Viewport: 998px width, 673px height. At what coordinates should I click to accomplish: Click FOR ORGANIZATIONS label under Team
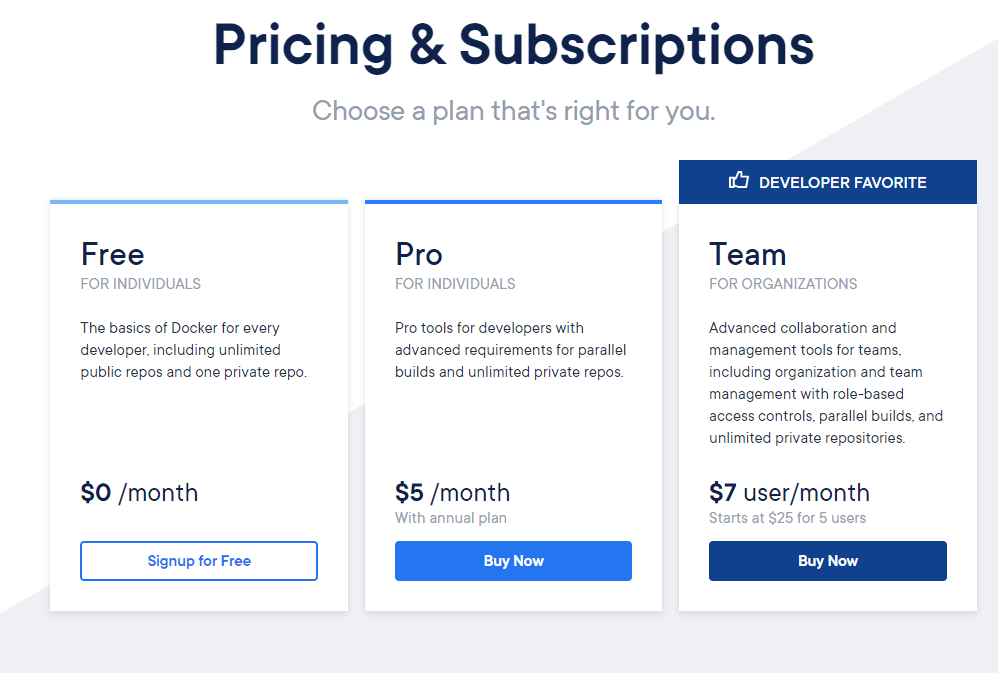click(783, 284)
